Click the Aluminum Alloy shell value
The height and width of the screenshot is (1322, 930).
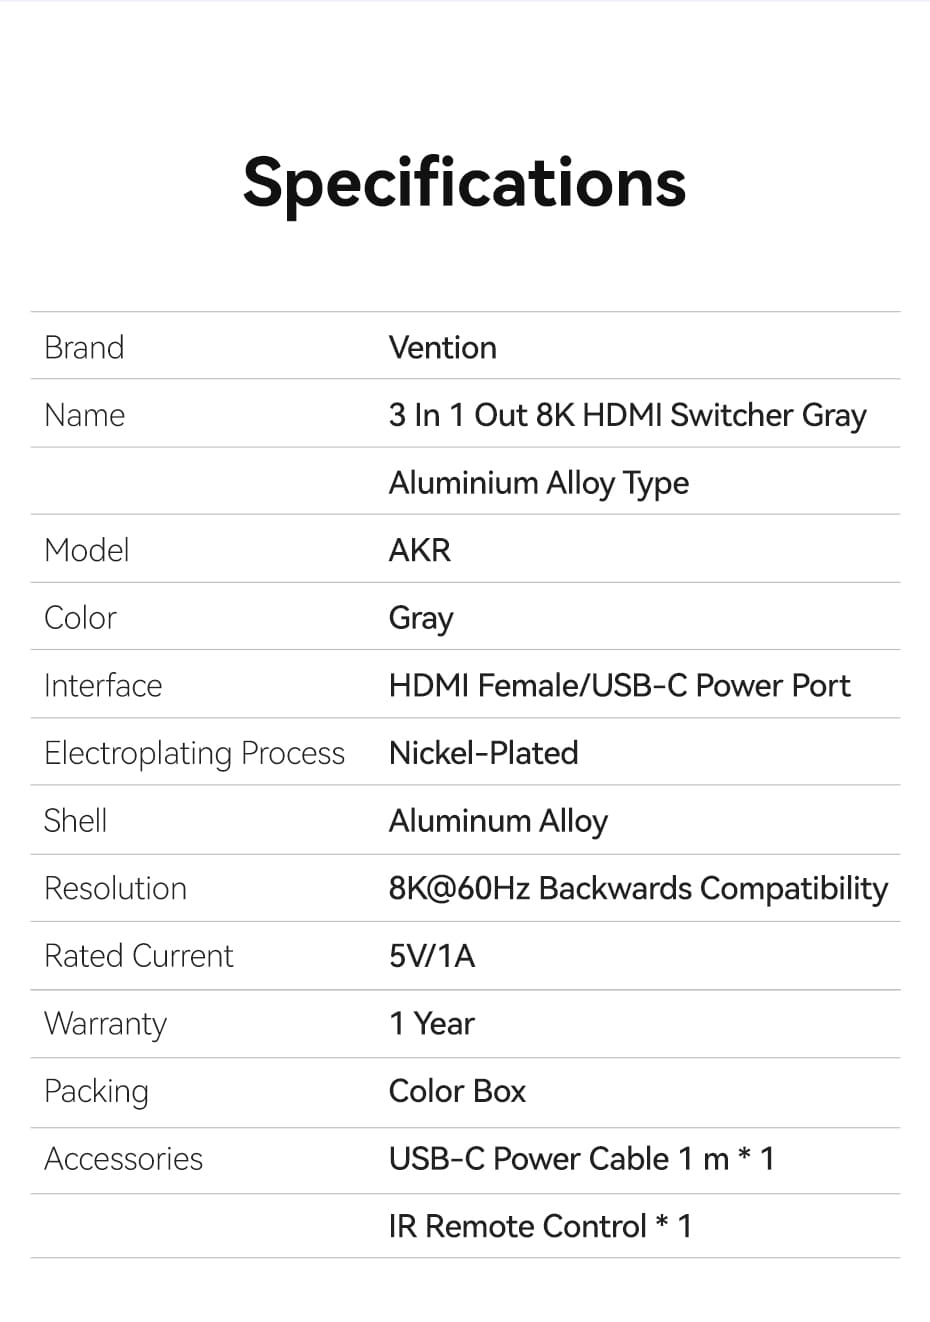[x=498, y=822]
